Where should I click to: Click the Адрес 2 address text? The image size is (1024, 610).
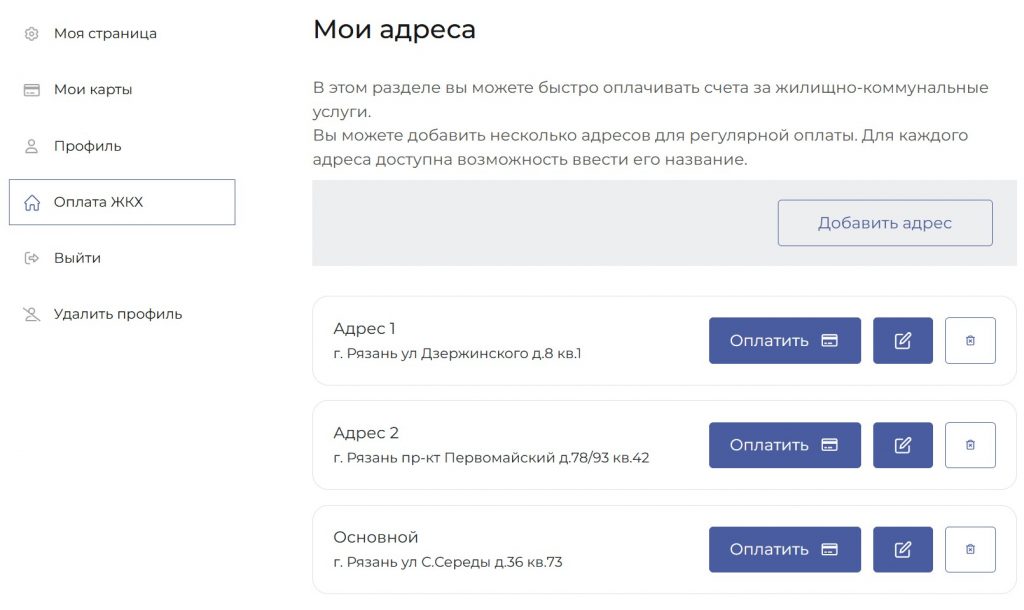pyautogui.click(x=491, y=459)
